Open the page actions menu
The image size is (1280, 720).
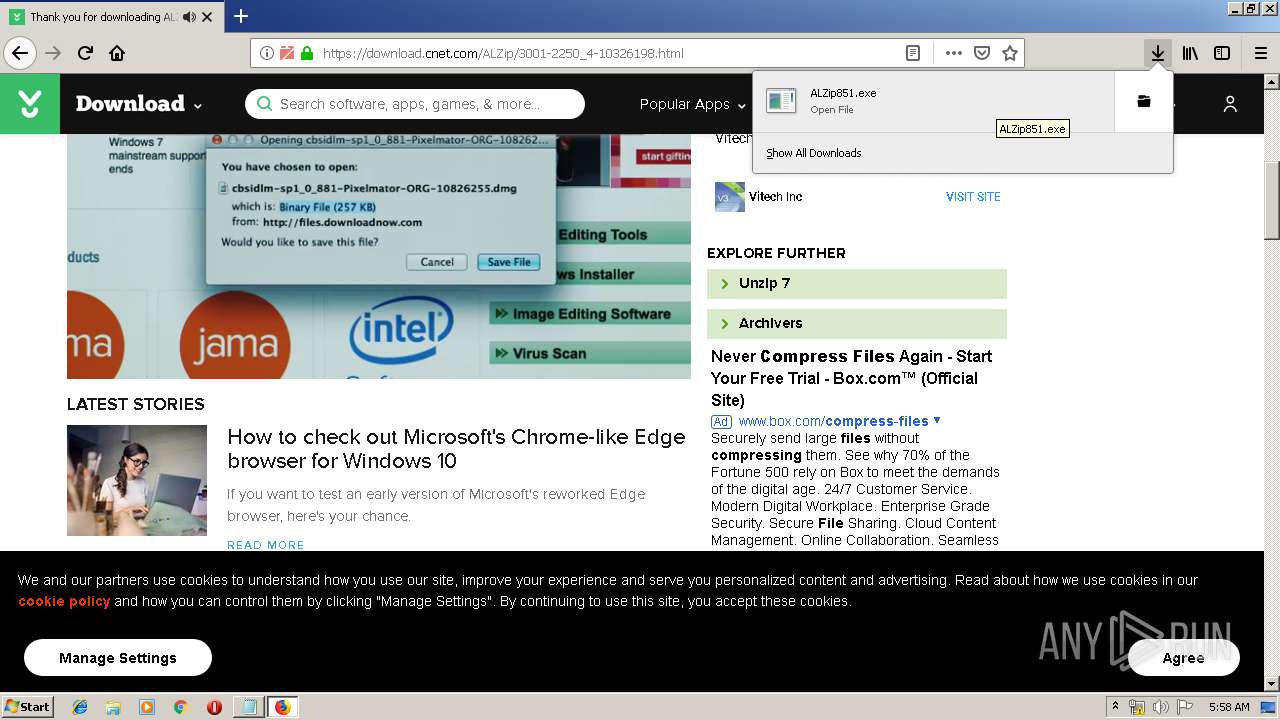point(954,53)
